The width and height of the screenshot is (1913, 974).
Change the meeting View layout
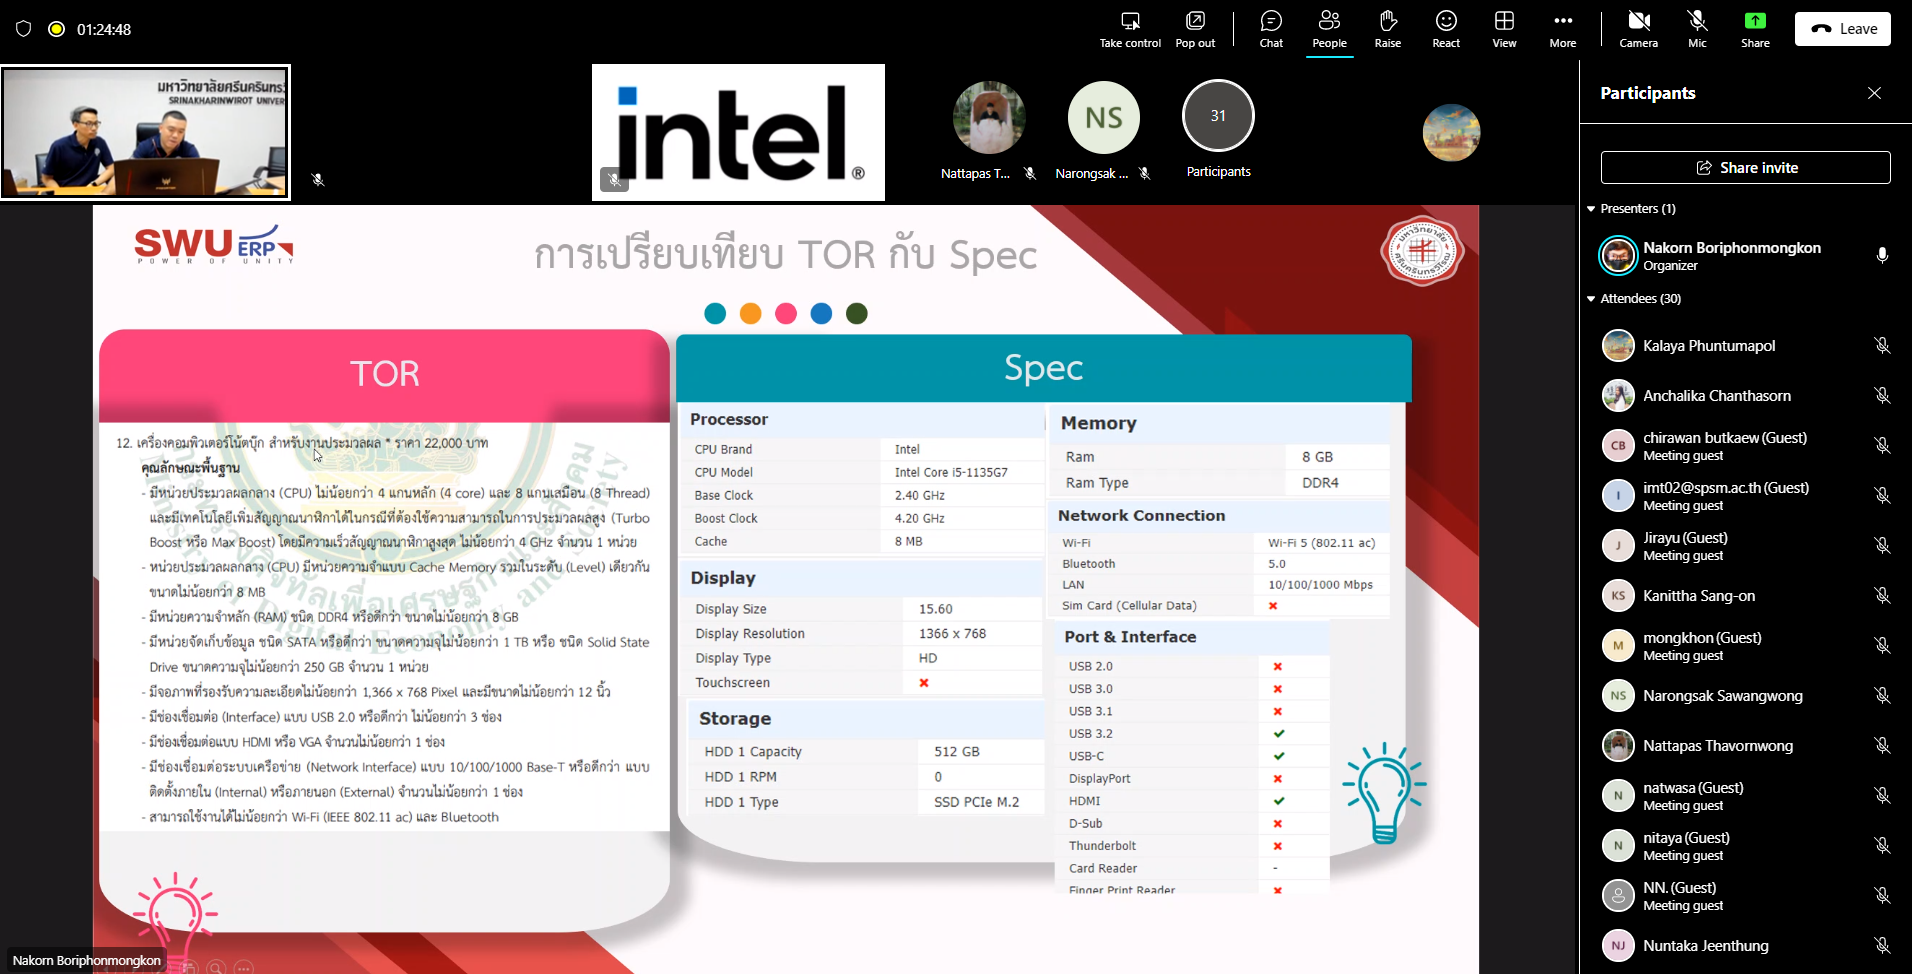click(1504, 22)
